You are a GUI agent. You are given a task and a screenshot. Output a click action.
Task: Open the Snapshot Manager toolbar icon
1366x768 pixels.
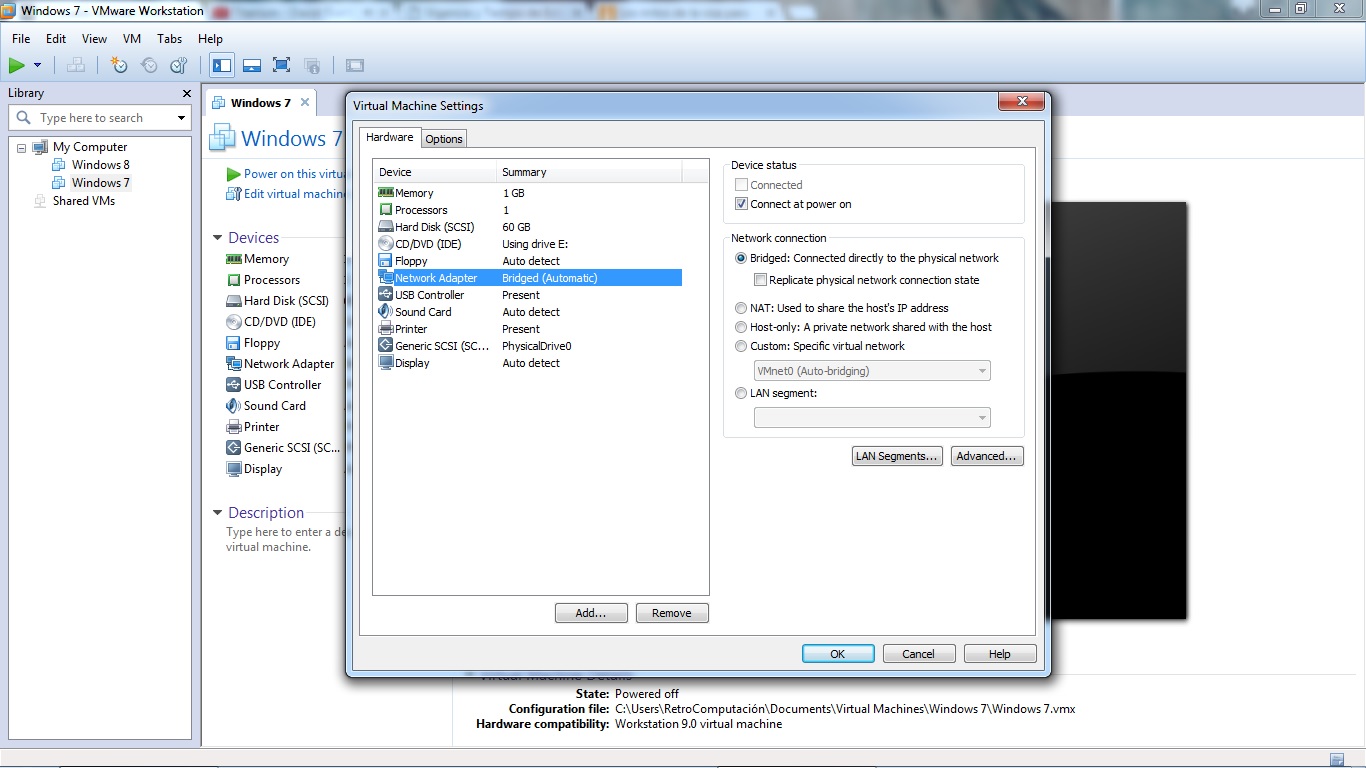coord(179,65)
